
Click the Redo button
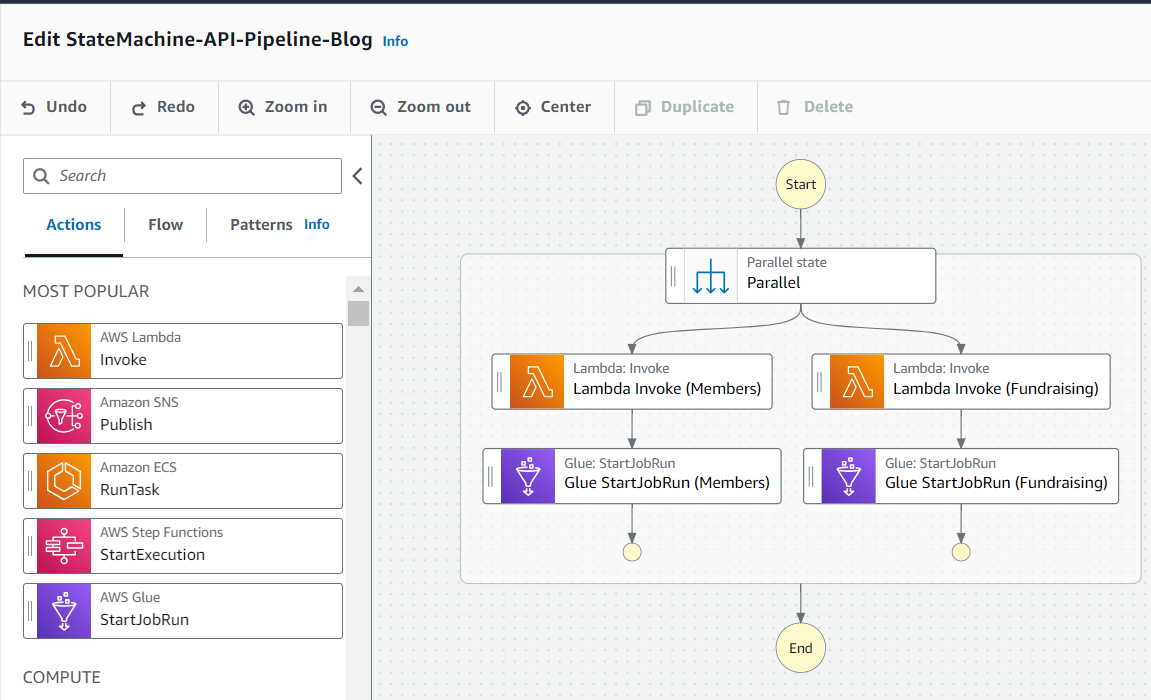[x=163, y=107]
